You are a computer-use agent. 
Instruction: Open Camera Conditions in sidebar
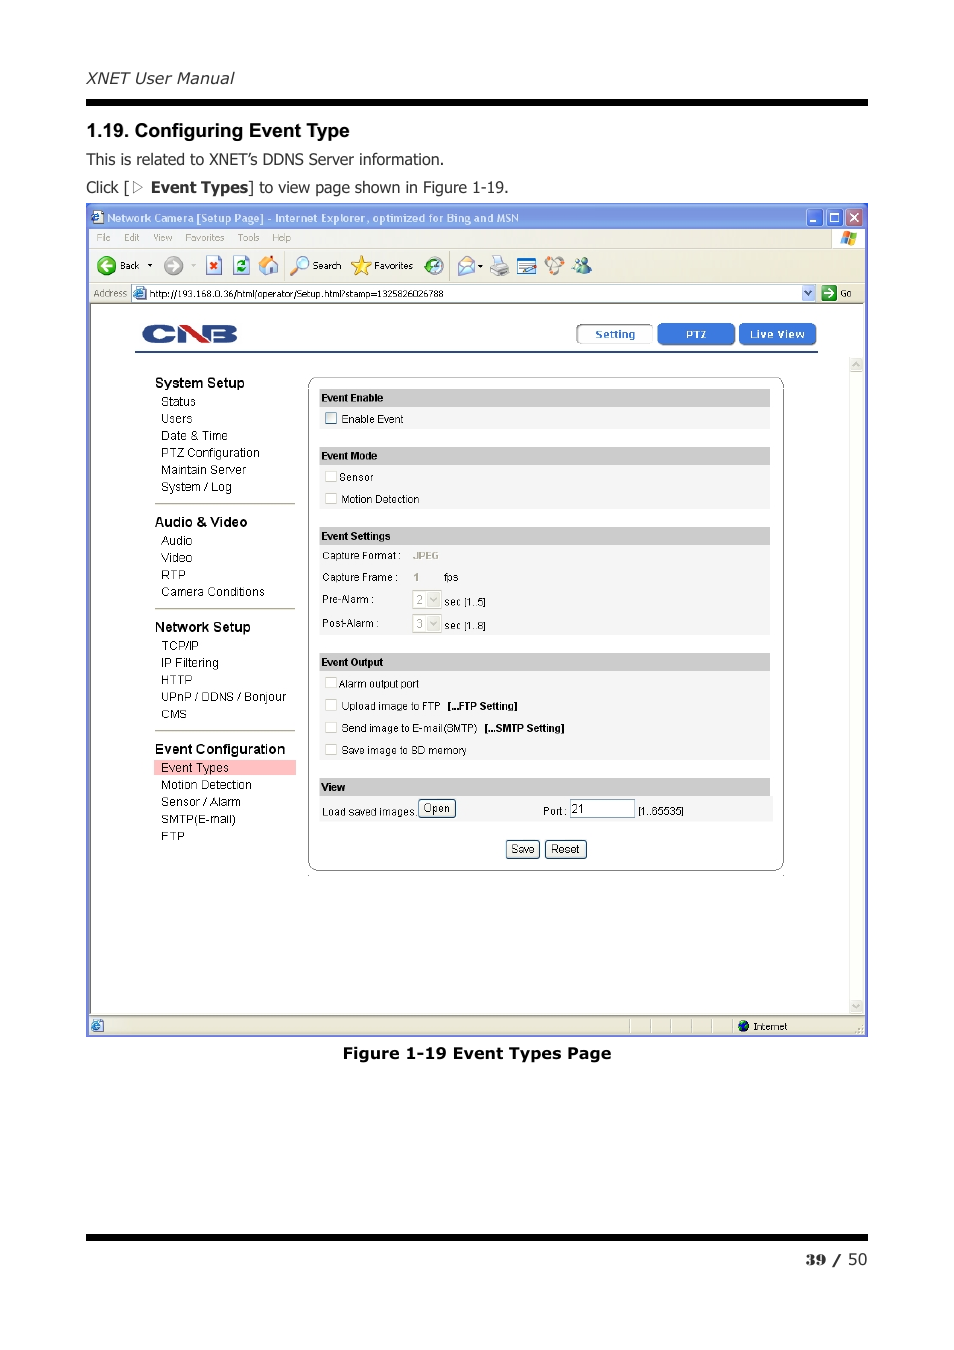[213, 592]
